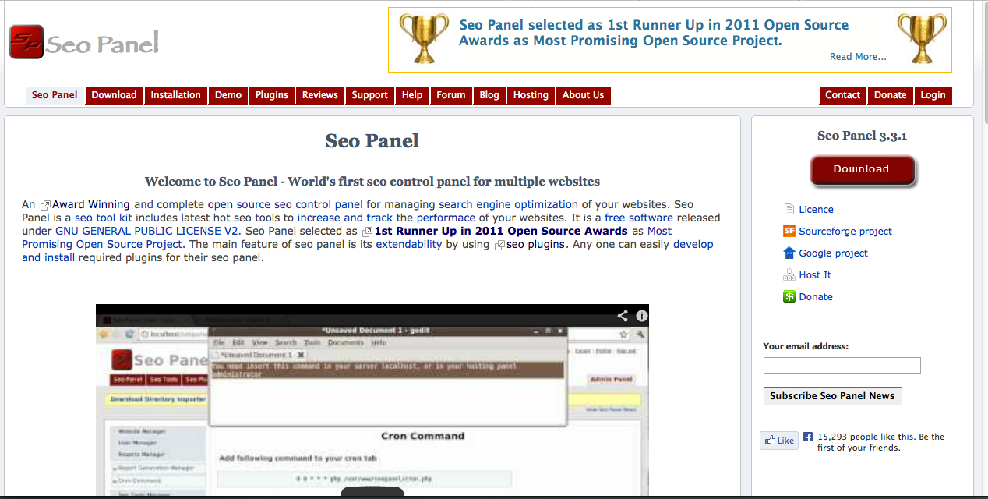Open the Installation menu item
The image size is (988, 499).
pyautogui.click(x=175, y=95)
